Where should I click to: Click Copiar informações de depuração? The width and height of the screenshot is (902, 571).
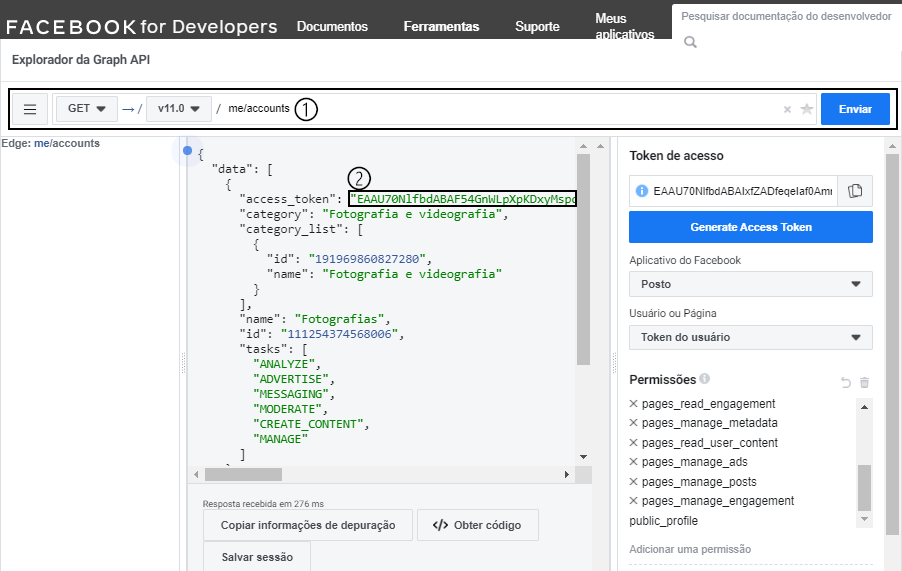(x=308, y=525)
